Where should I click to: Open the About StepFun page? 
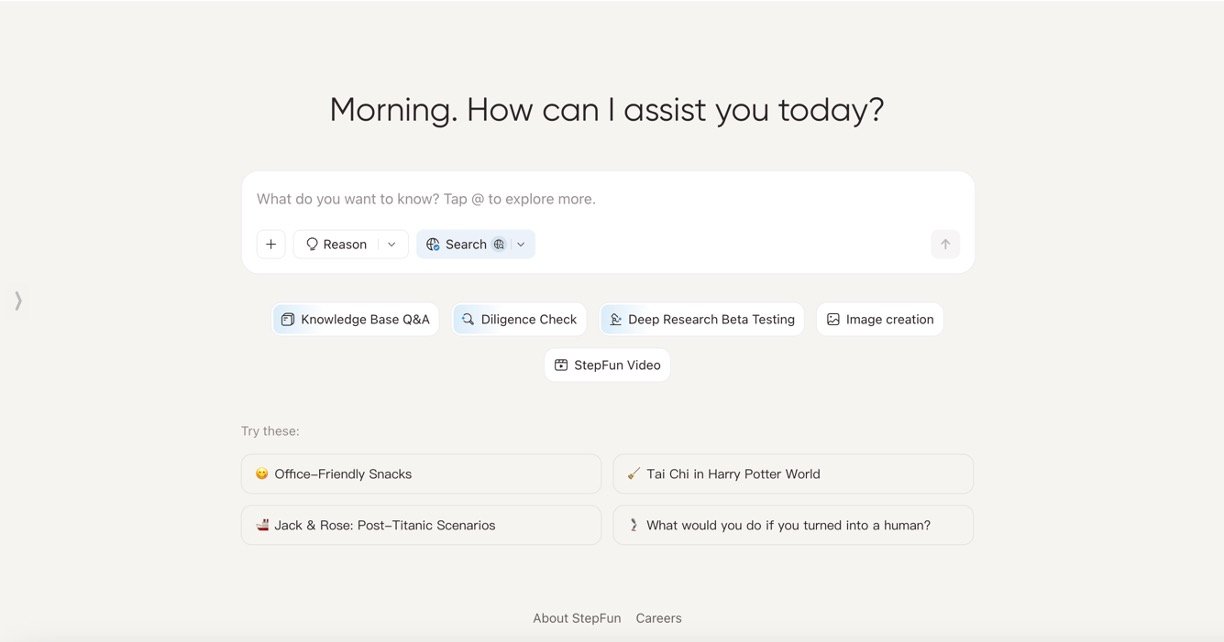pyautogui.click(x=576, y=617)
